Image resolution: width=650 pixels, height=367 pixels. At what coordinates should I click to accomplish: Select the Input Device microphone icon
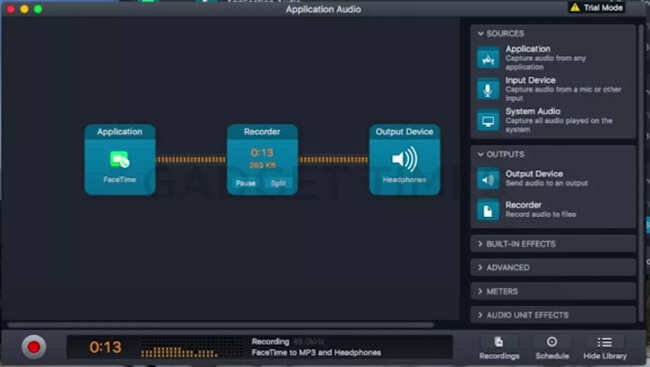488,89
